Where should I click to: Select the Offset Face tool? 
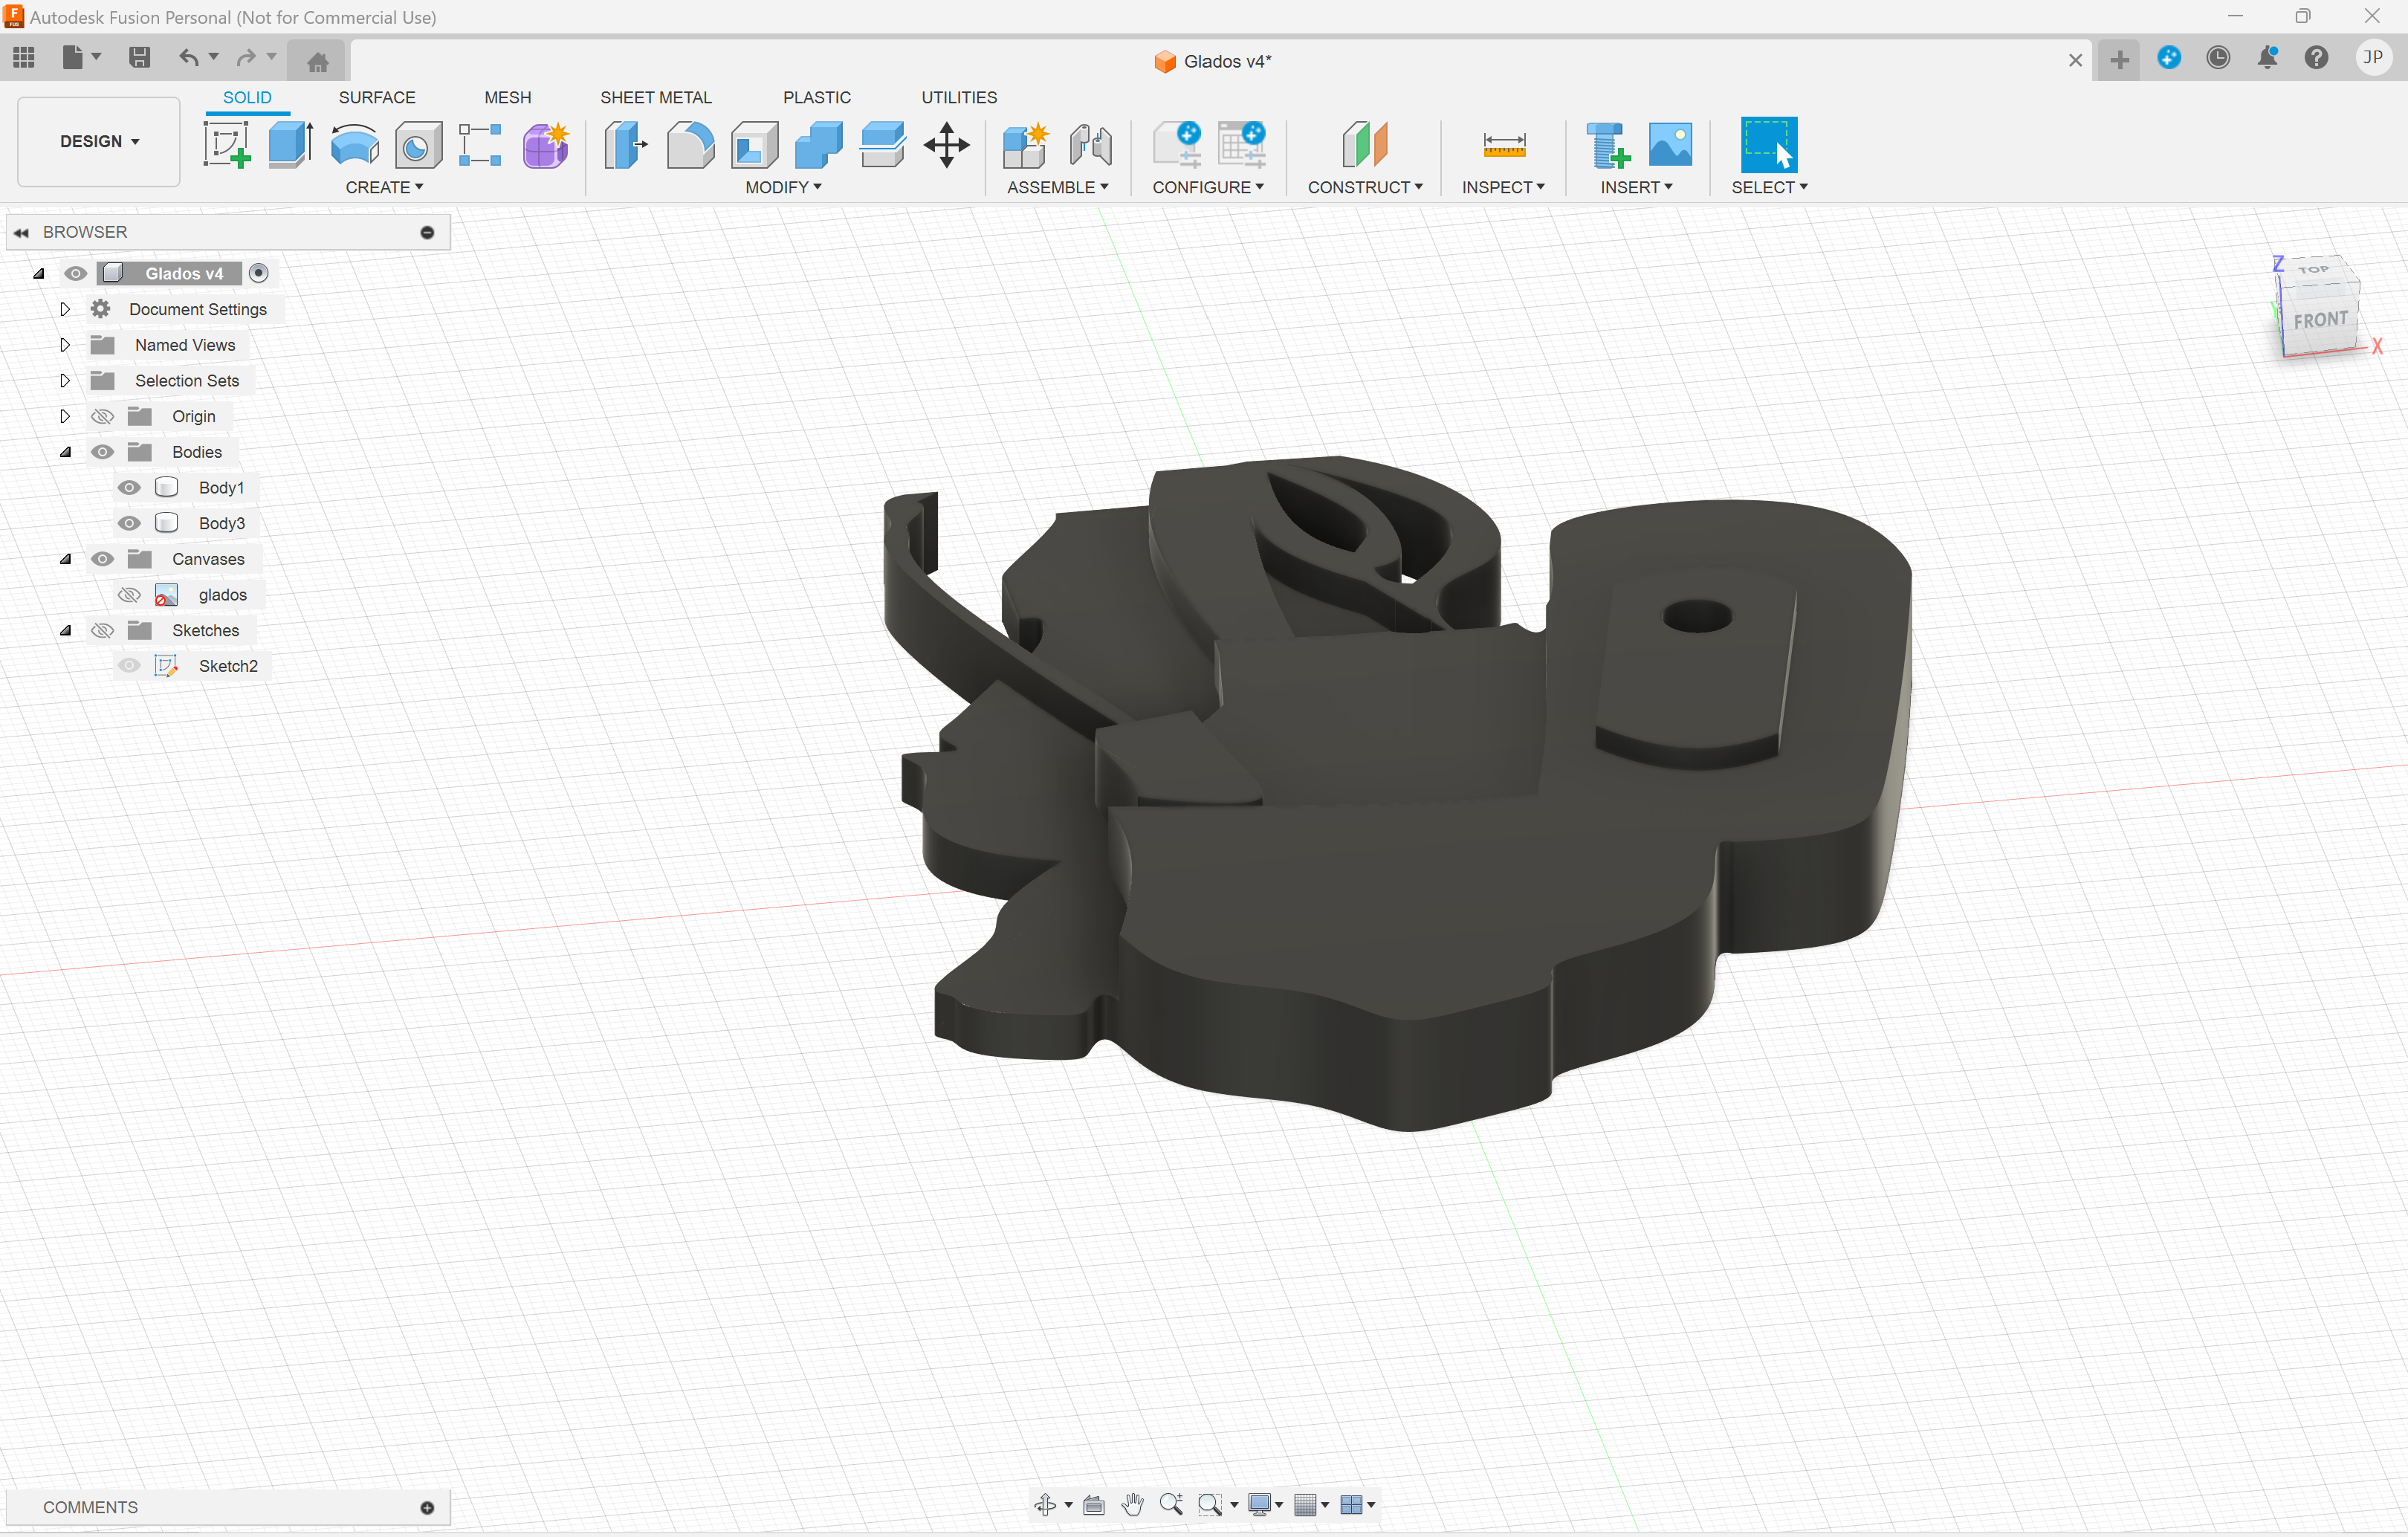(x=882, y=144)
